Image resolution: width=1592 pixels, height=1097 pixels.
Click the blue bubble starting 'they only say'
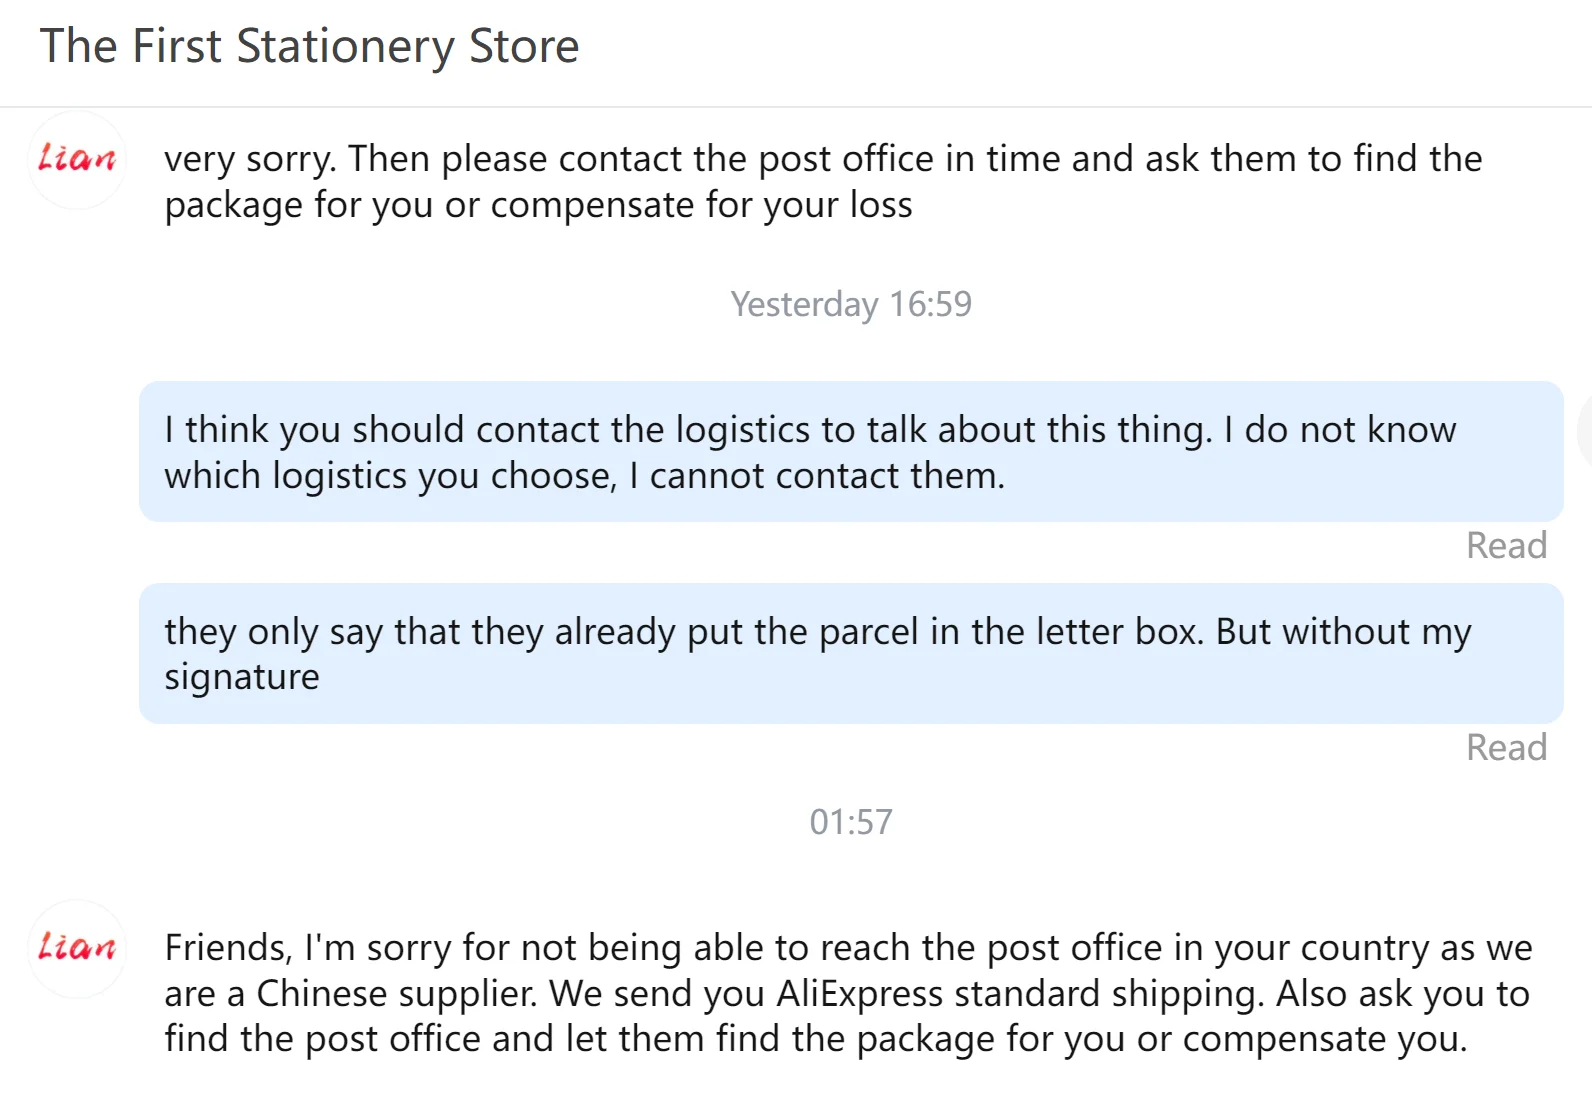pyautogui.click(x=850, y=653)
